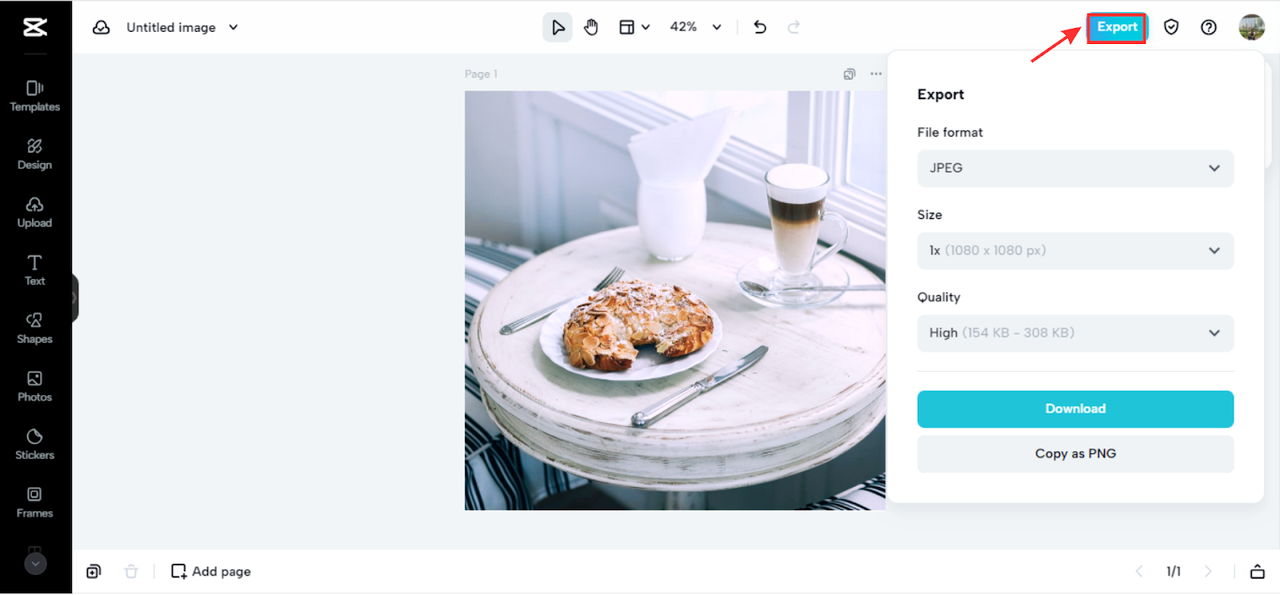Go to previous page arrow
1280x595 pixels.
pyautogui.click(x=1139, y=572)
